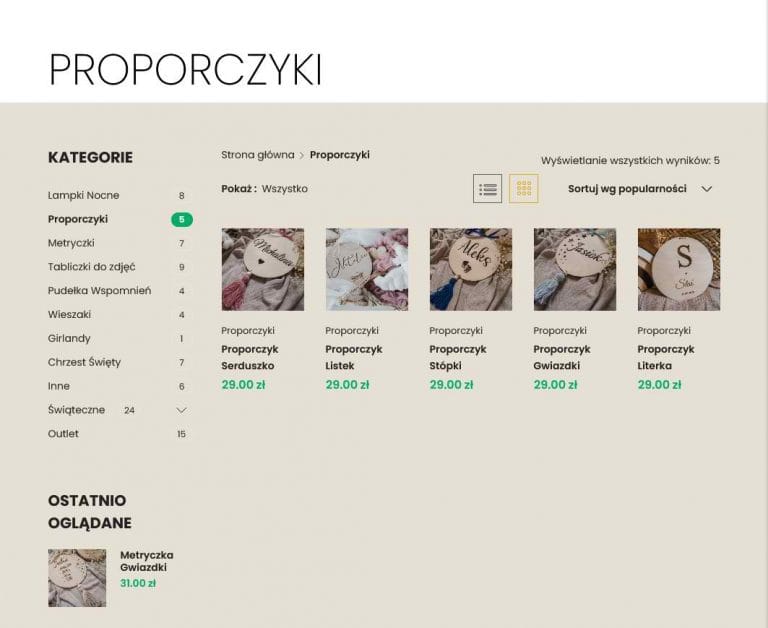Switch to grid view layout
Image resolution: width=768 pixels, height=628 pixels.
click(524, 189)
